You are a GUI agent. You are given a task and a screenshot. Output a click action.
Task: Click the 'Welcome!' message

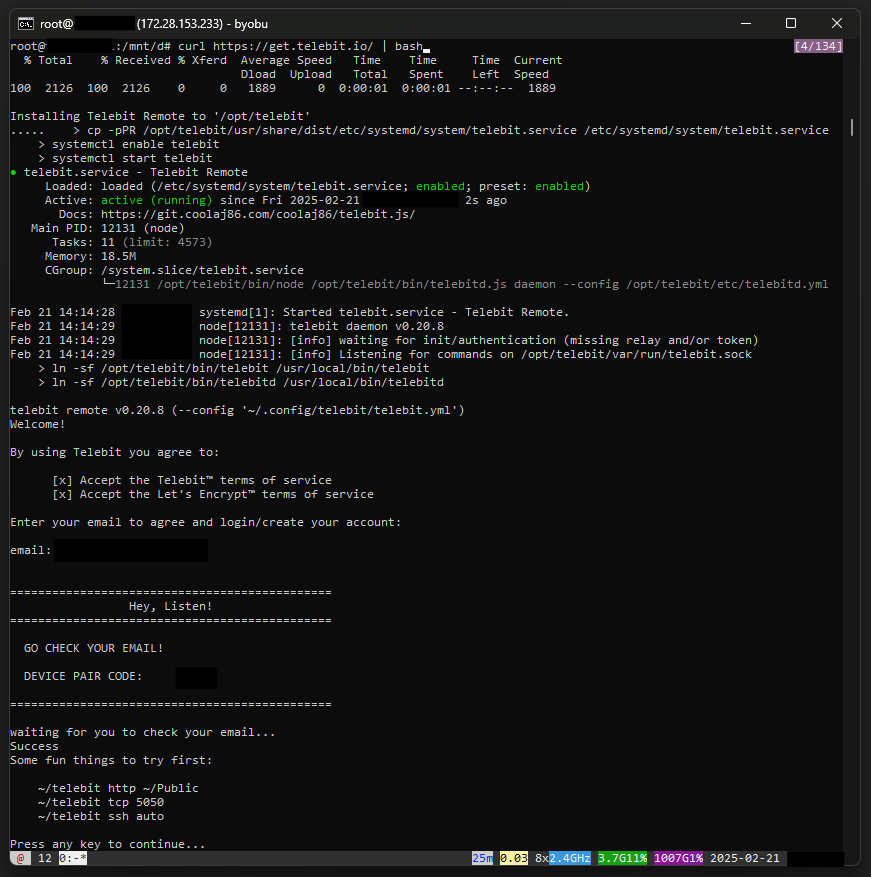click(37, 425)
